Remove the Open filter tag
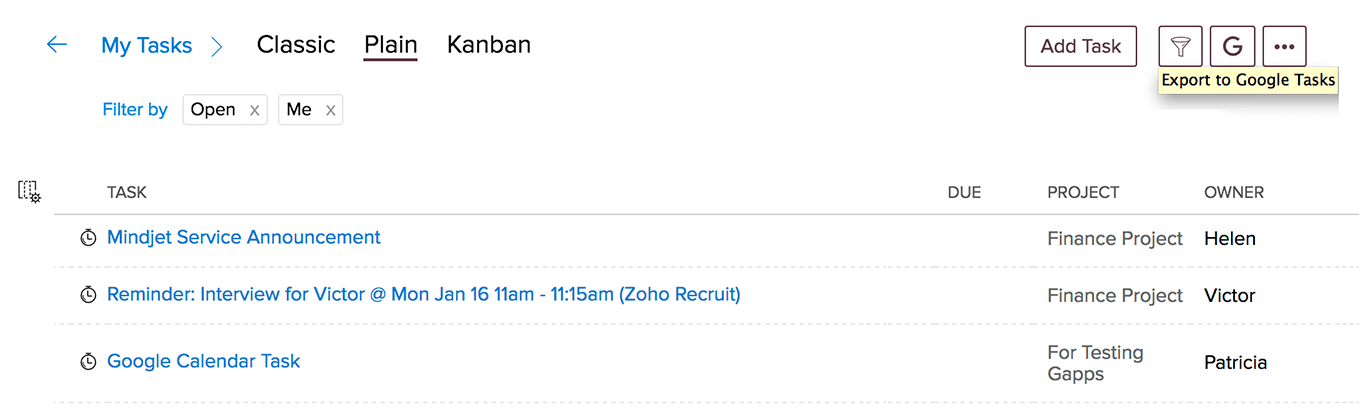The width and height of the screenshot is (1360, 413). (254, 110)
